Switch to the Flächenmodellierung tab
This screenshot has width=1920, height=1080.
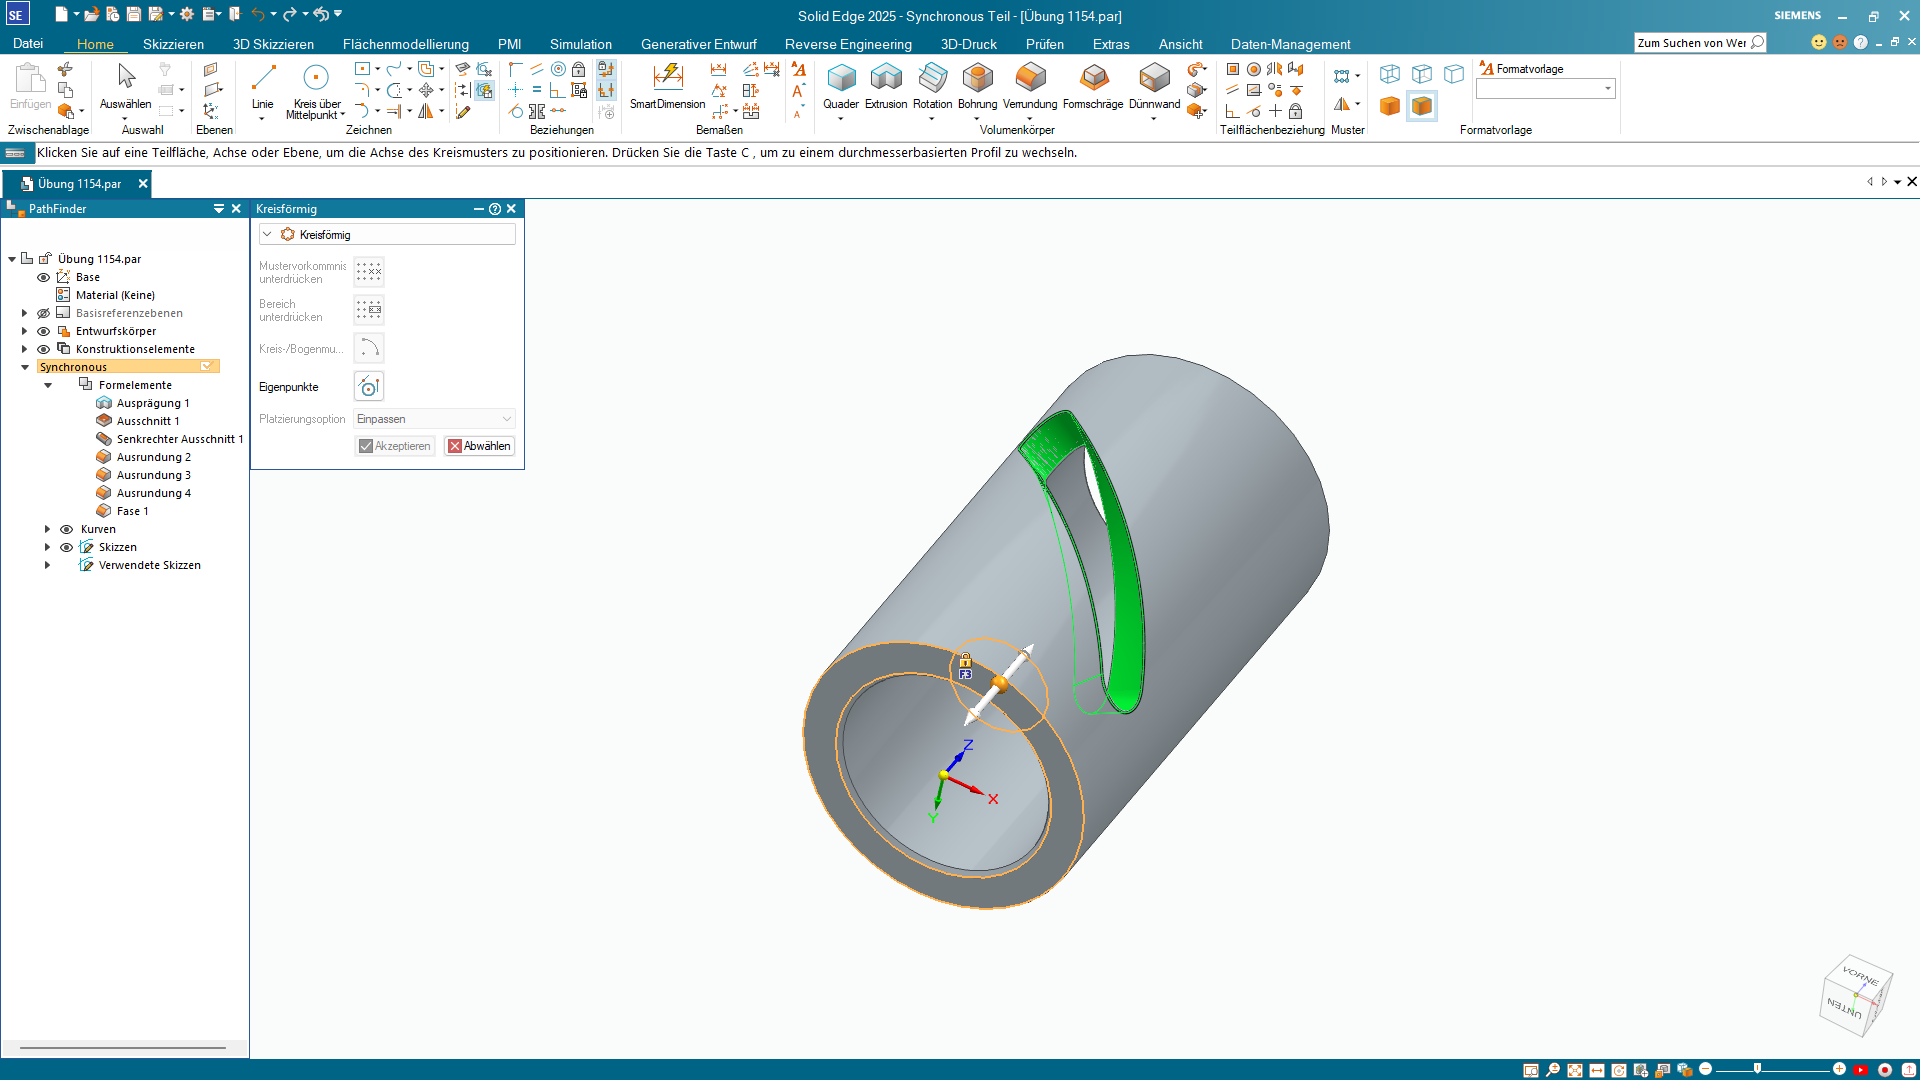pyautogui.click(x=405, y=44)
